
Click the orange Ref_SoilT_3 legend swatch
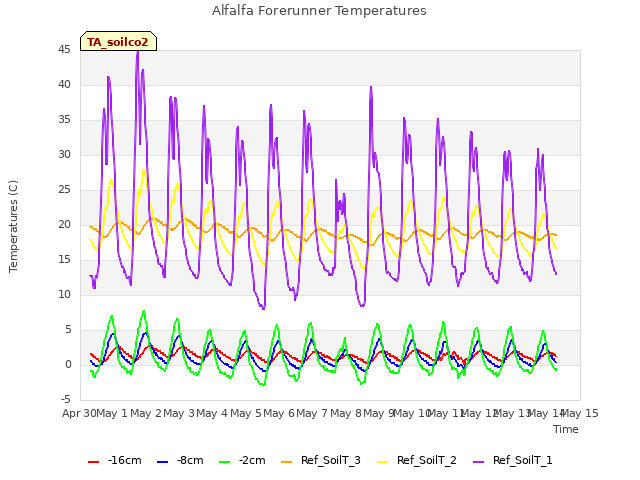[287, 462]
